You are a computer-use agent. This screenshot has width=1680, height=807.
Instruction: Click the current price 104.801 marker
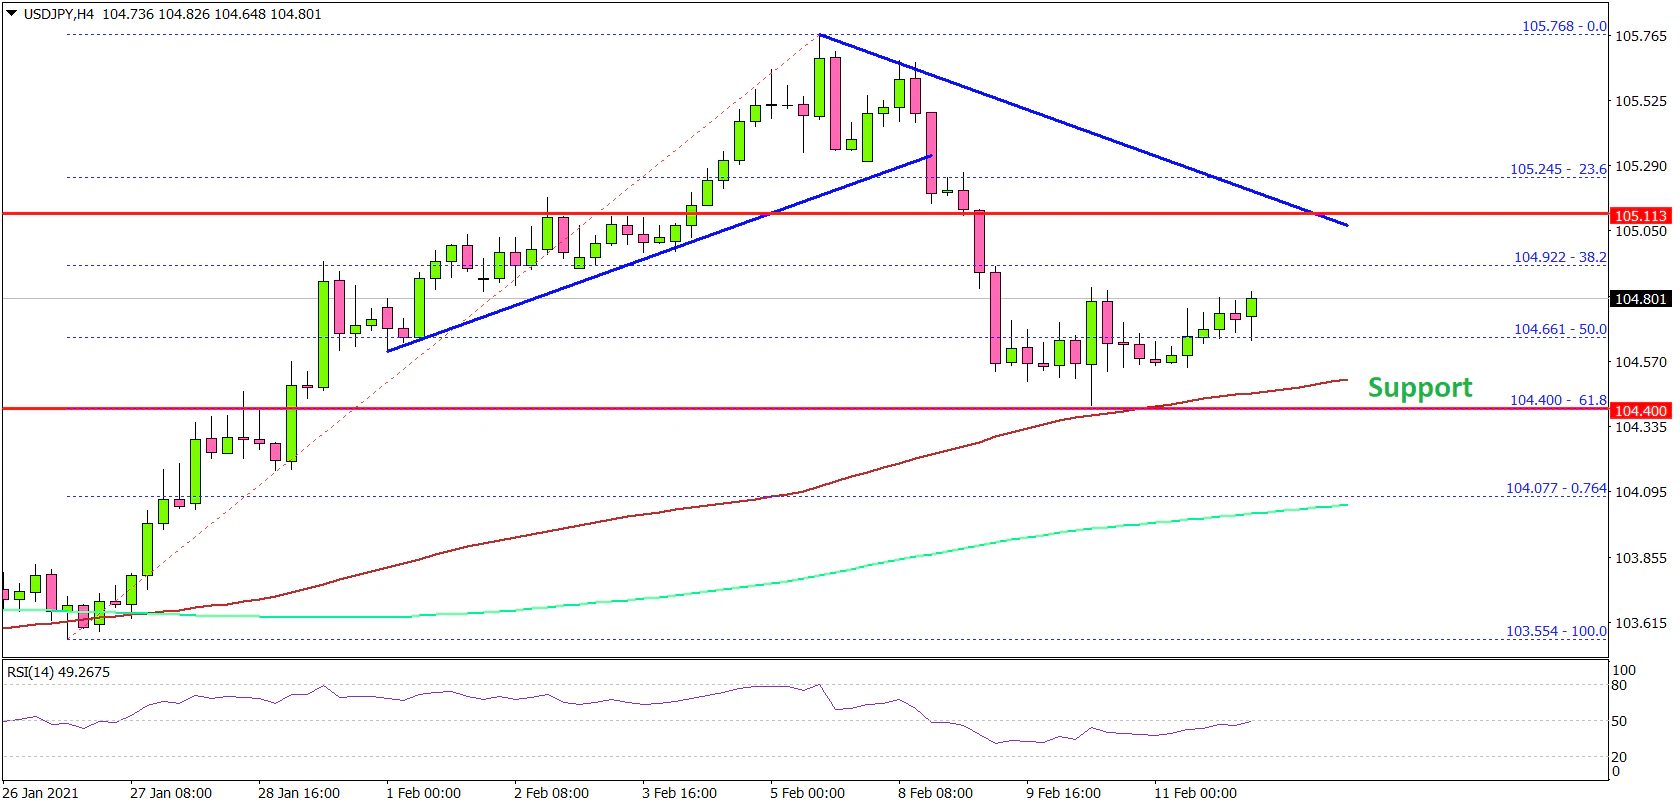click(x=1640, y=298)
